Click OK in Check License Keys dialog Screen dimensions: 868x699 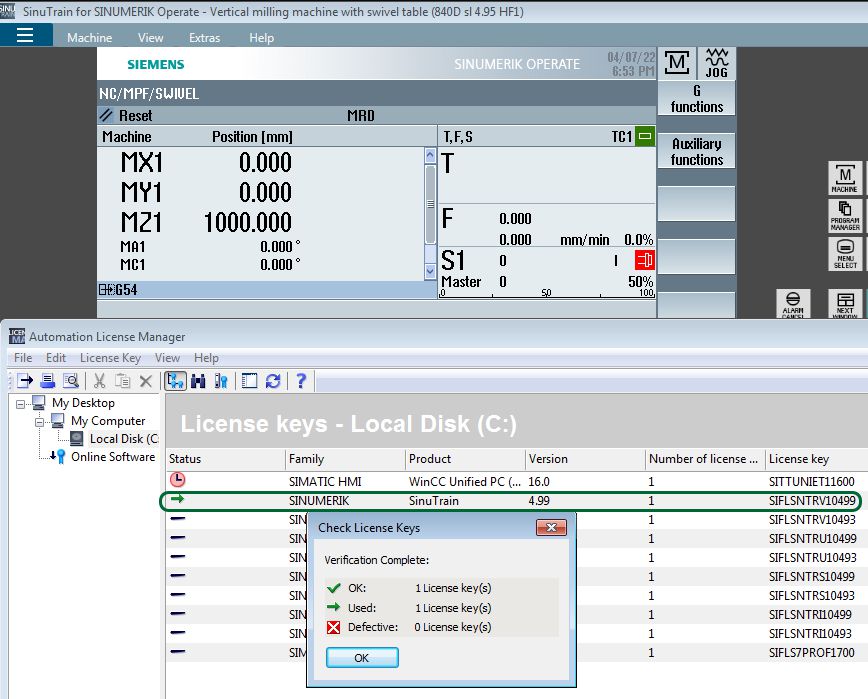click(x=362, y=657)
